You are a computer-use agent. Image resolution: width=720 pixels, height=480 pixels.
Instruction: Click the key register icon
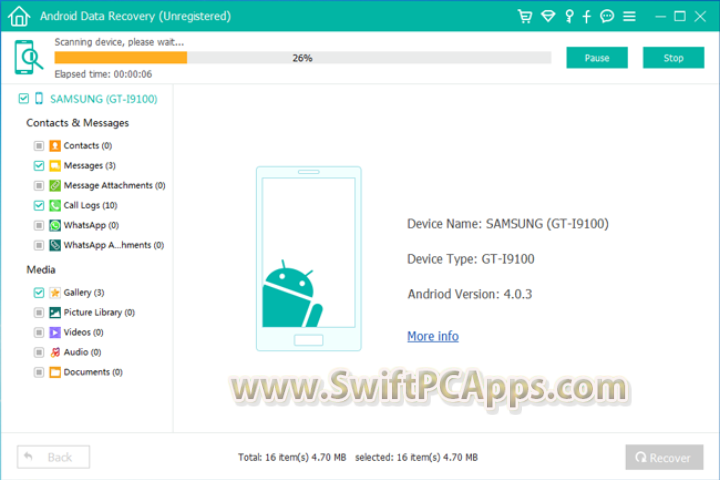(x=569, y=16)
